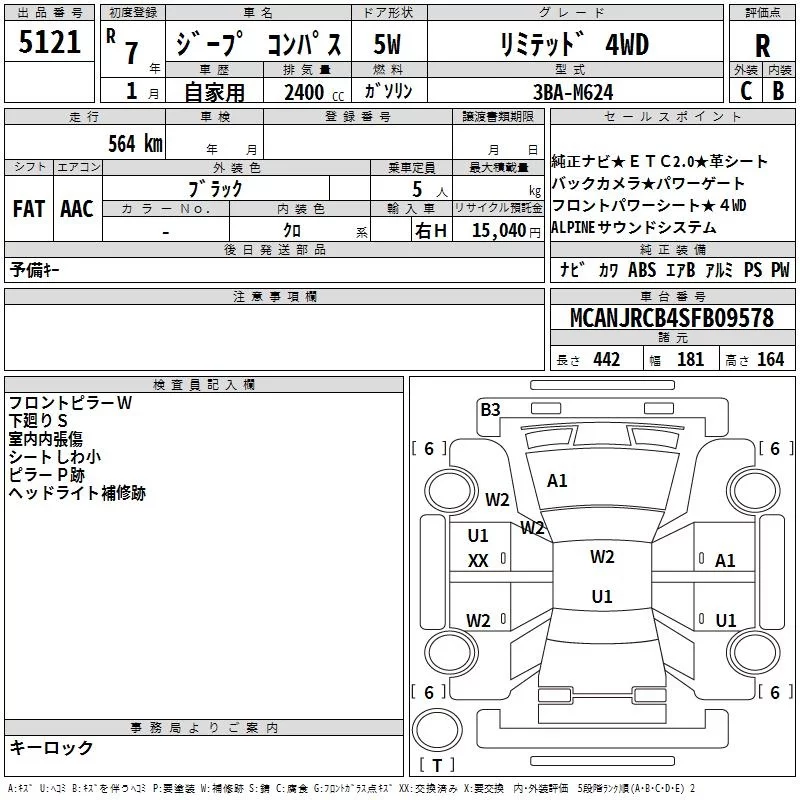Click shift type FAT

pyautogui.click(x=29, y=209)
